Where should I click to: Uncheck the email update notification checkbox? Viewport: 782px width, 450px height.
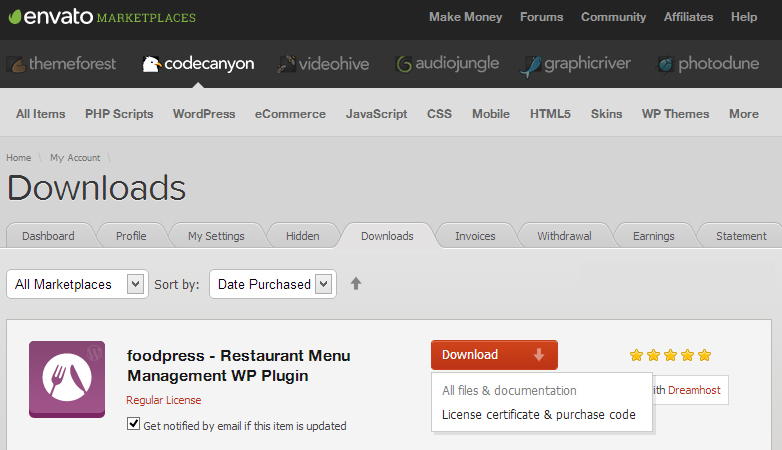pos(133,424)
